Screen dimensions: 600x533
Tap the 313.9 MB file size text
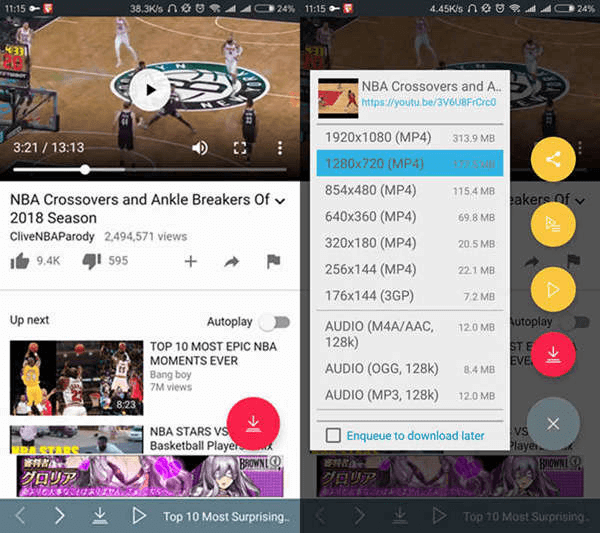pos(474,138)
